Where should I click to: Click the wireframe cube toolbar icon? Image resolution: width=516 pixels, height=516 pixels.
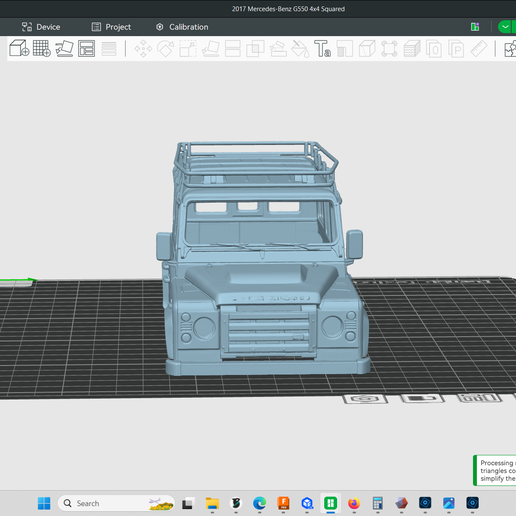[x=367, y=49]
